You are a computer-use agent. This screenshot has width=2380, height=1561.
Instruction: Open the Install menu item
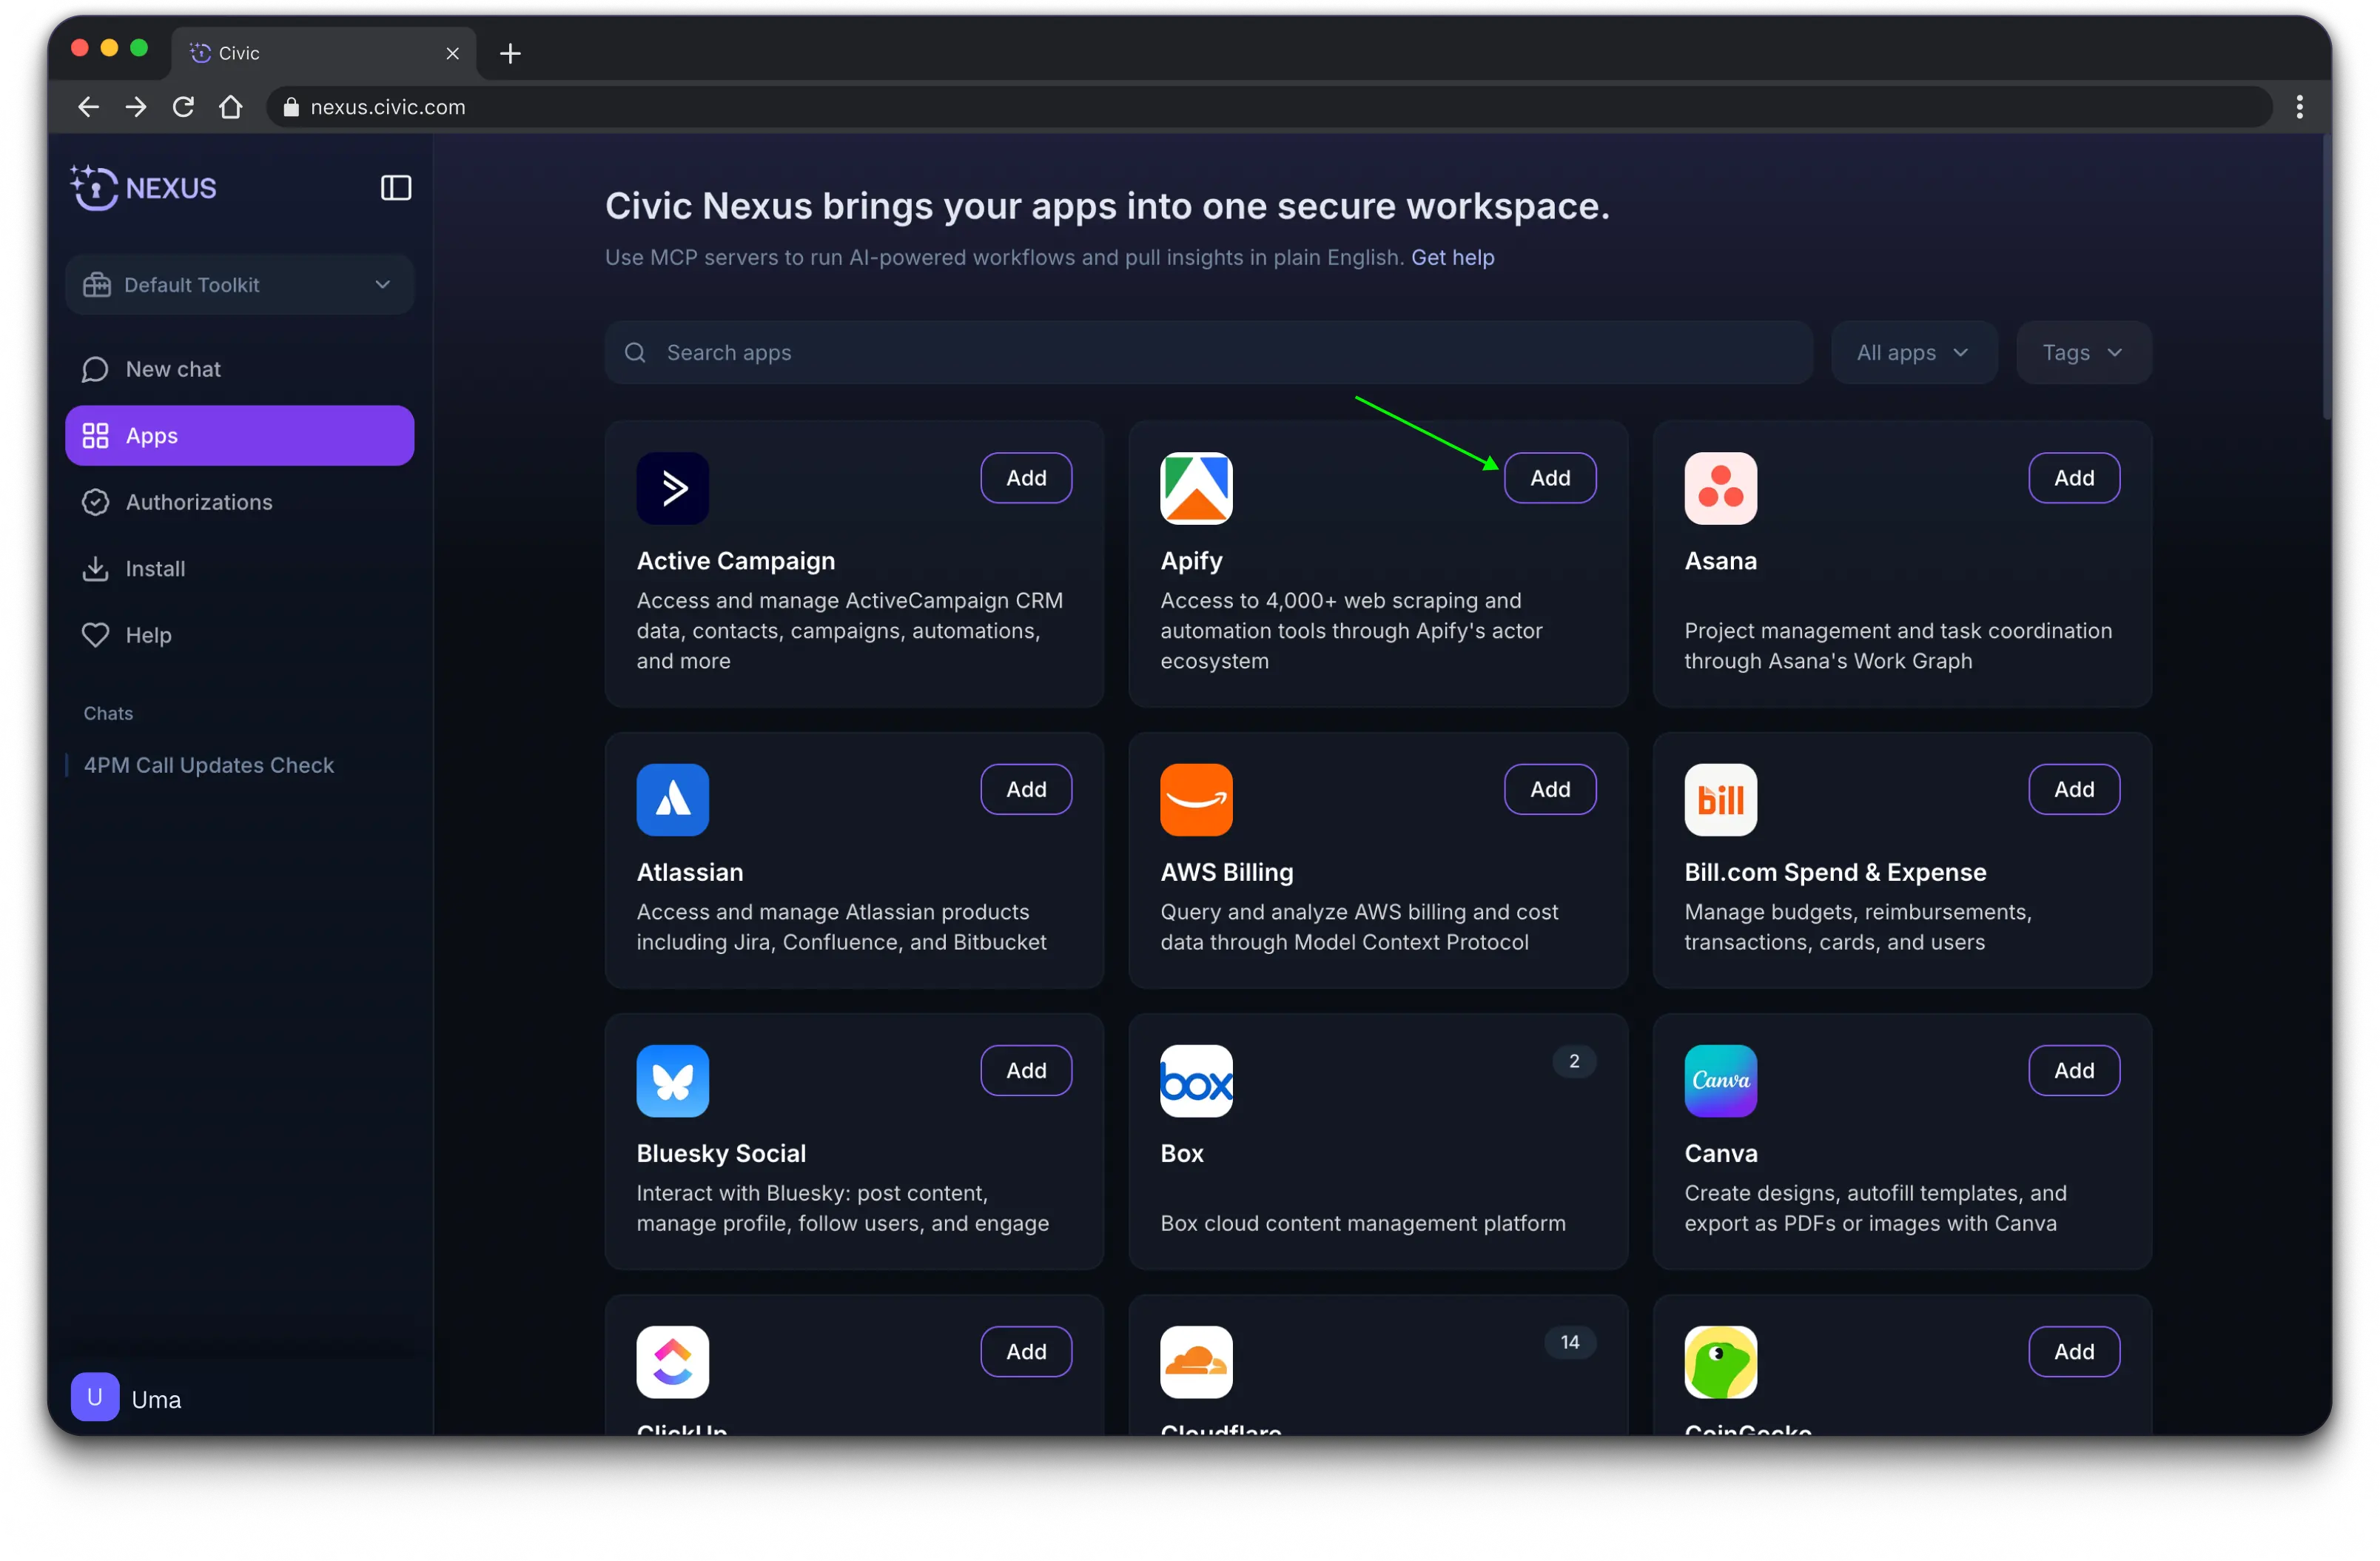pyautogui.click(x=155, y=569)
